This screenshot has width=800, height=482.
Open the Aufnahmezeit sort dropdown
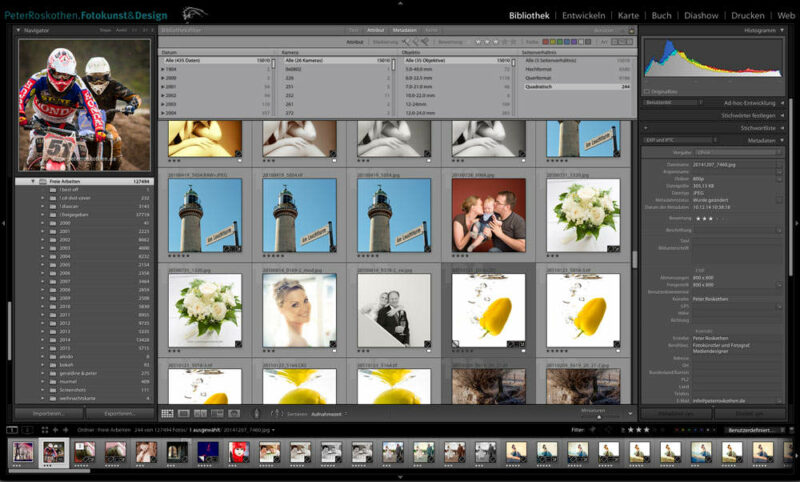329,414
